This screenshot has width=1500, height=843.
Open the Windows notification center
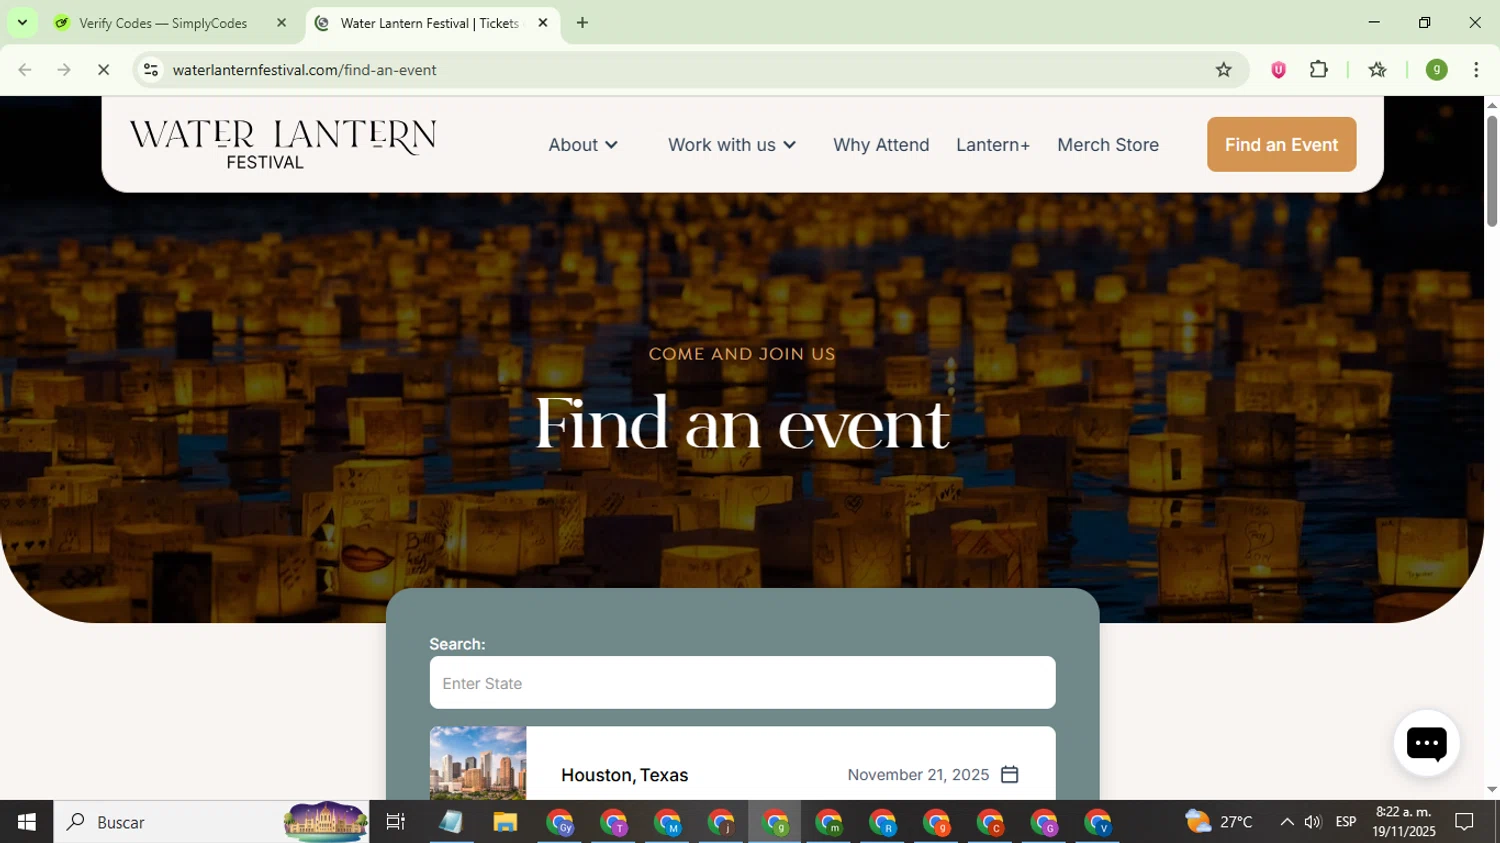click(1465, 822)
